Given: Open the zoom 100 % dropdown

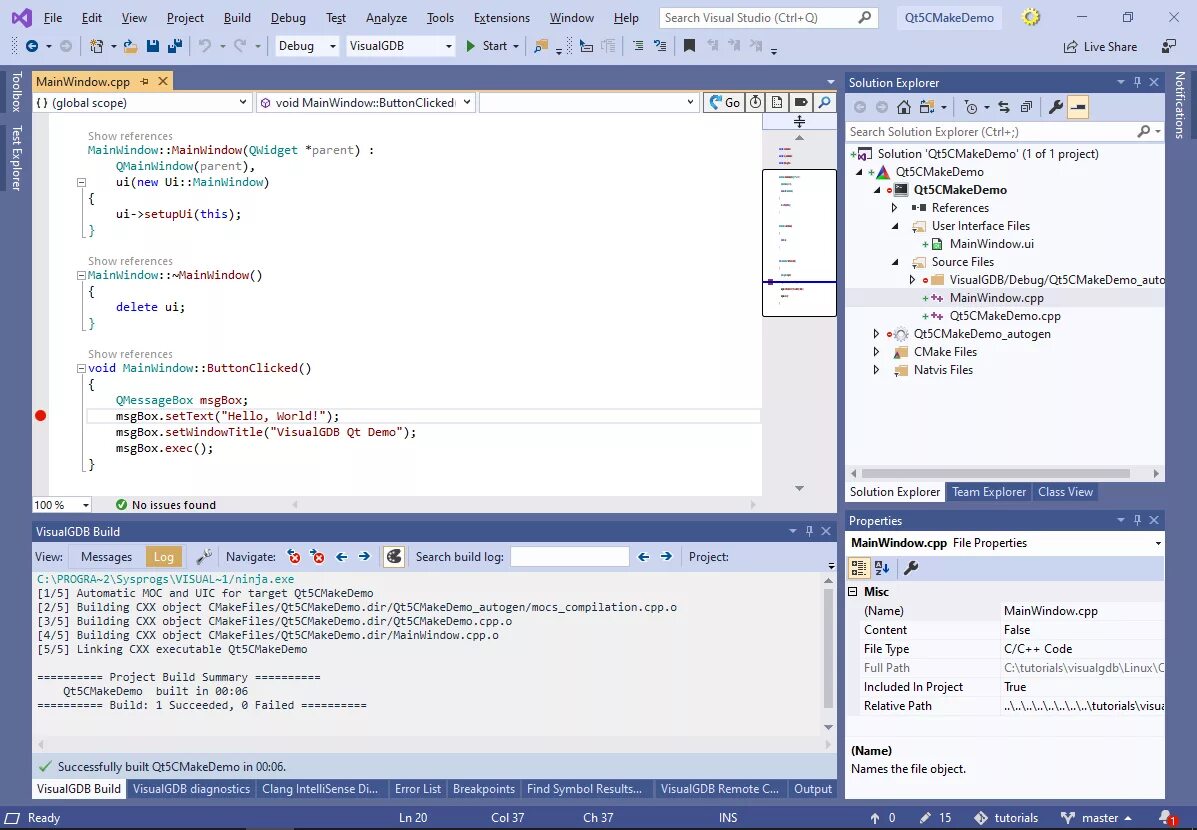Looking at the screenshot, I should [62, 505].
